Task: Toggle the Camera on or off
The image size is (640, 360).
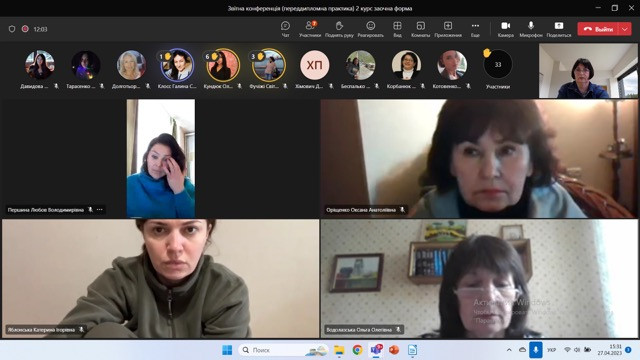Action: coord(506,26)
